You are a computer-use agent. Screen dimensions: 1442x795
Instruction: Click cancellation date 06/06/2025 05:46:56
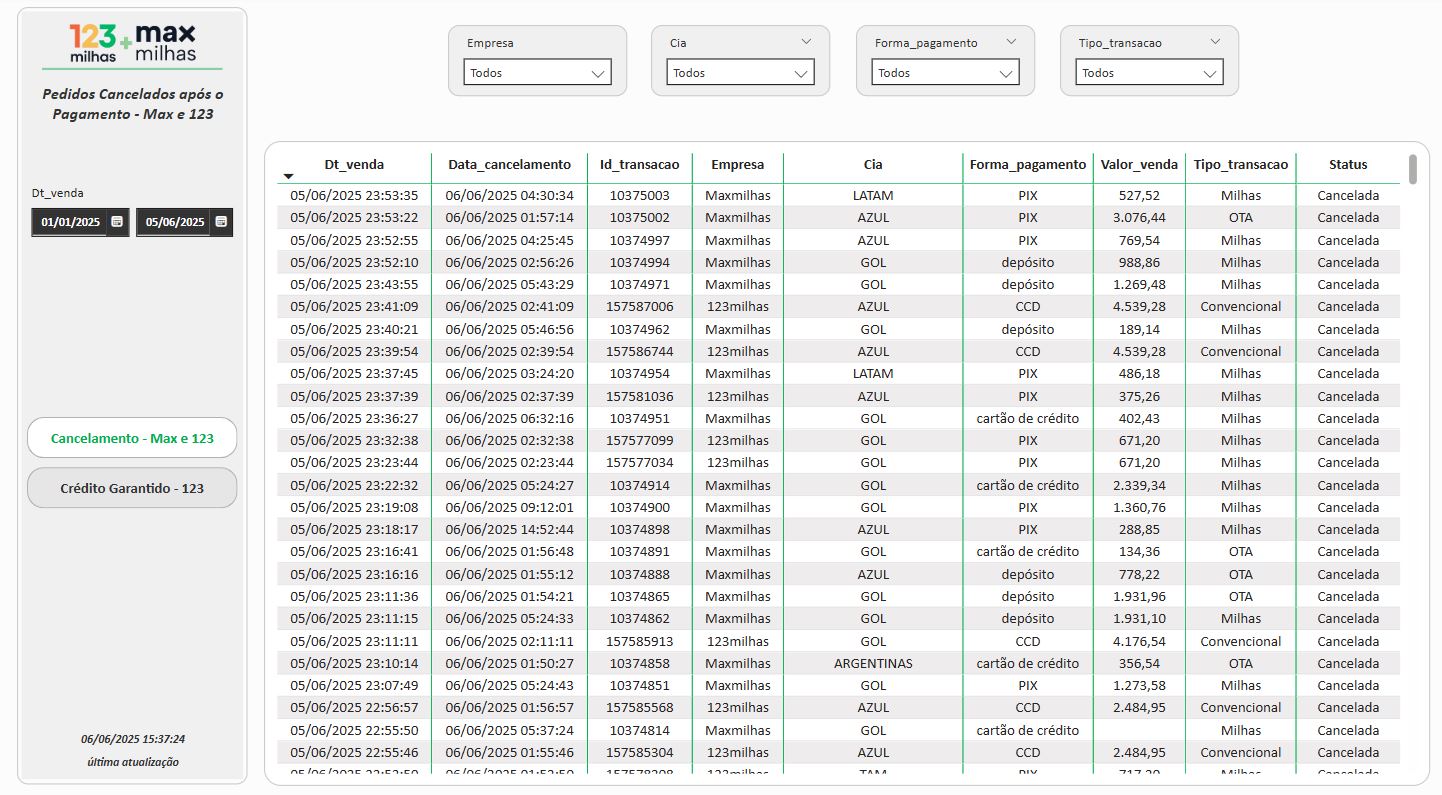[x=510, y=329]
